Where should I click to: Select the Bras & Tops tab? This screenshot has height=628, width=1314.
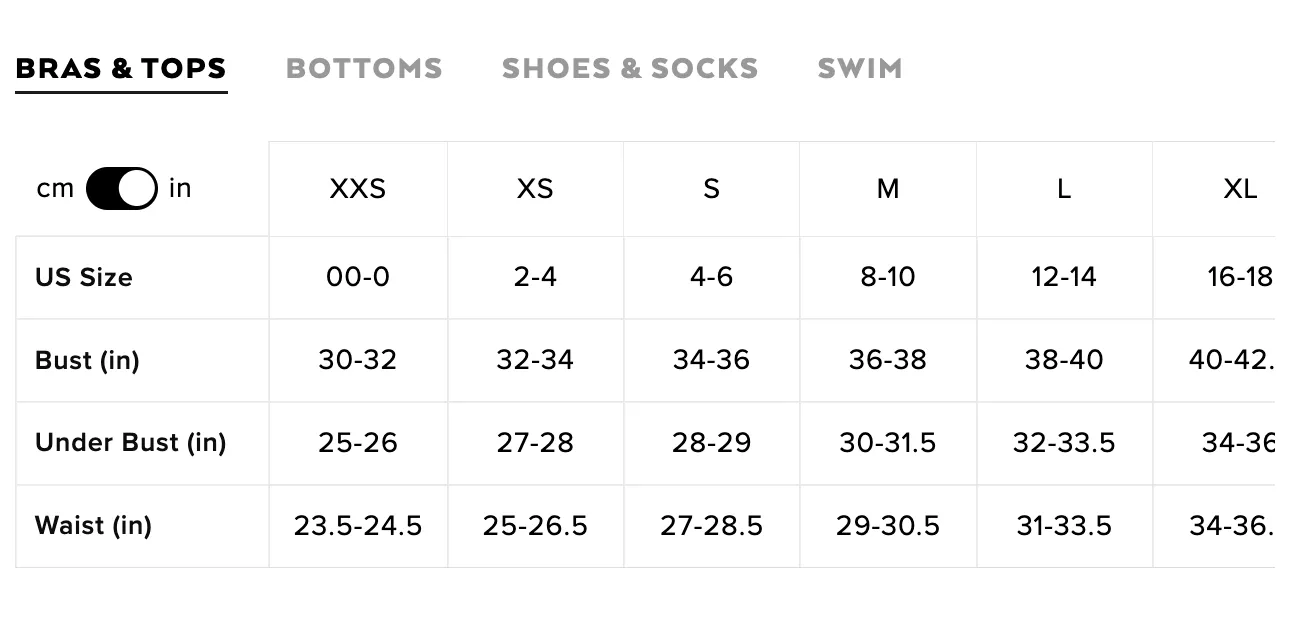click(121, 69)
